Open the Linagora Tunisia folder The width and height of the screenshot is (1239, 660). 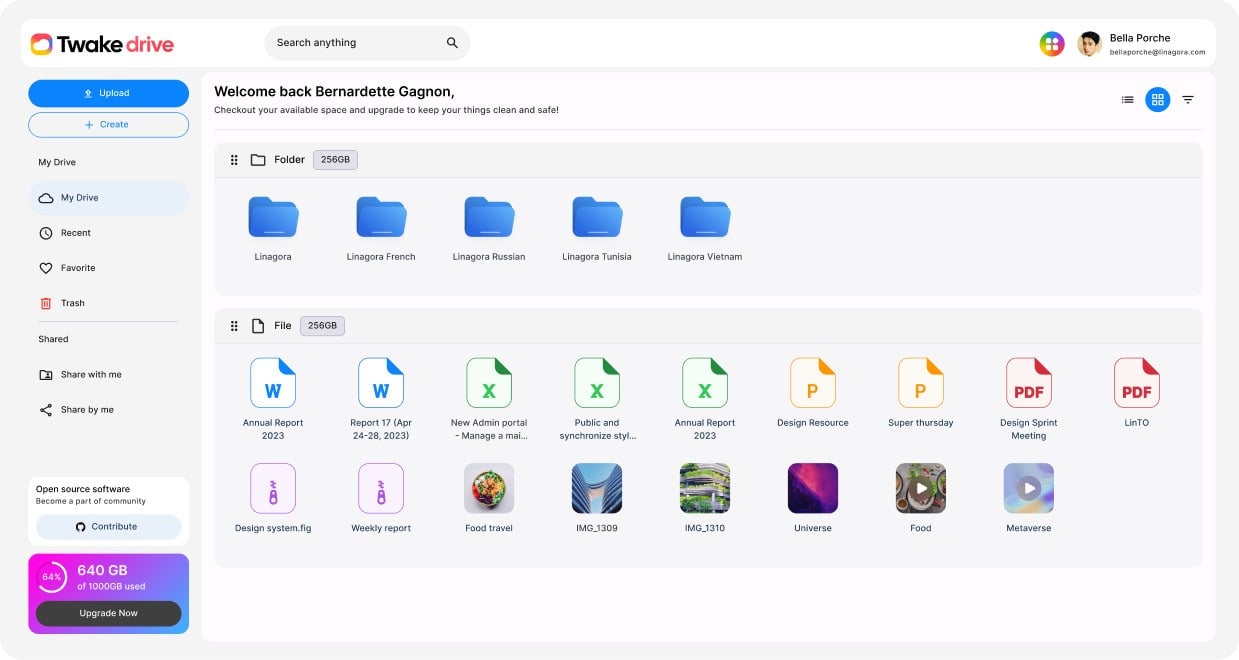click(596, 218)
